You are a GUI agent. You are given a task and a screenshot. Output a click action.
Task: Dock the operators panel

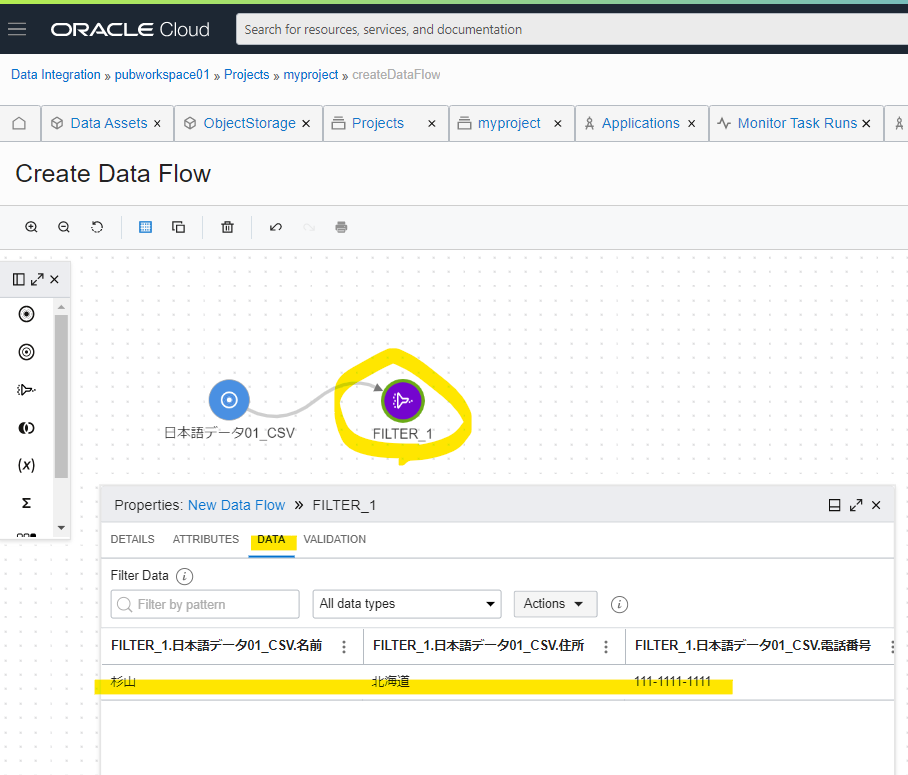[19, 279]
